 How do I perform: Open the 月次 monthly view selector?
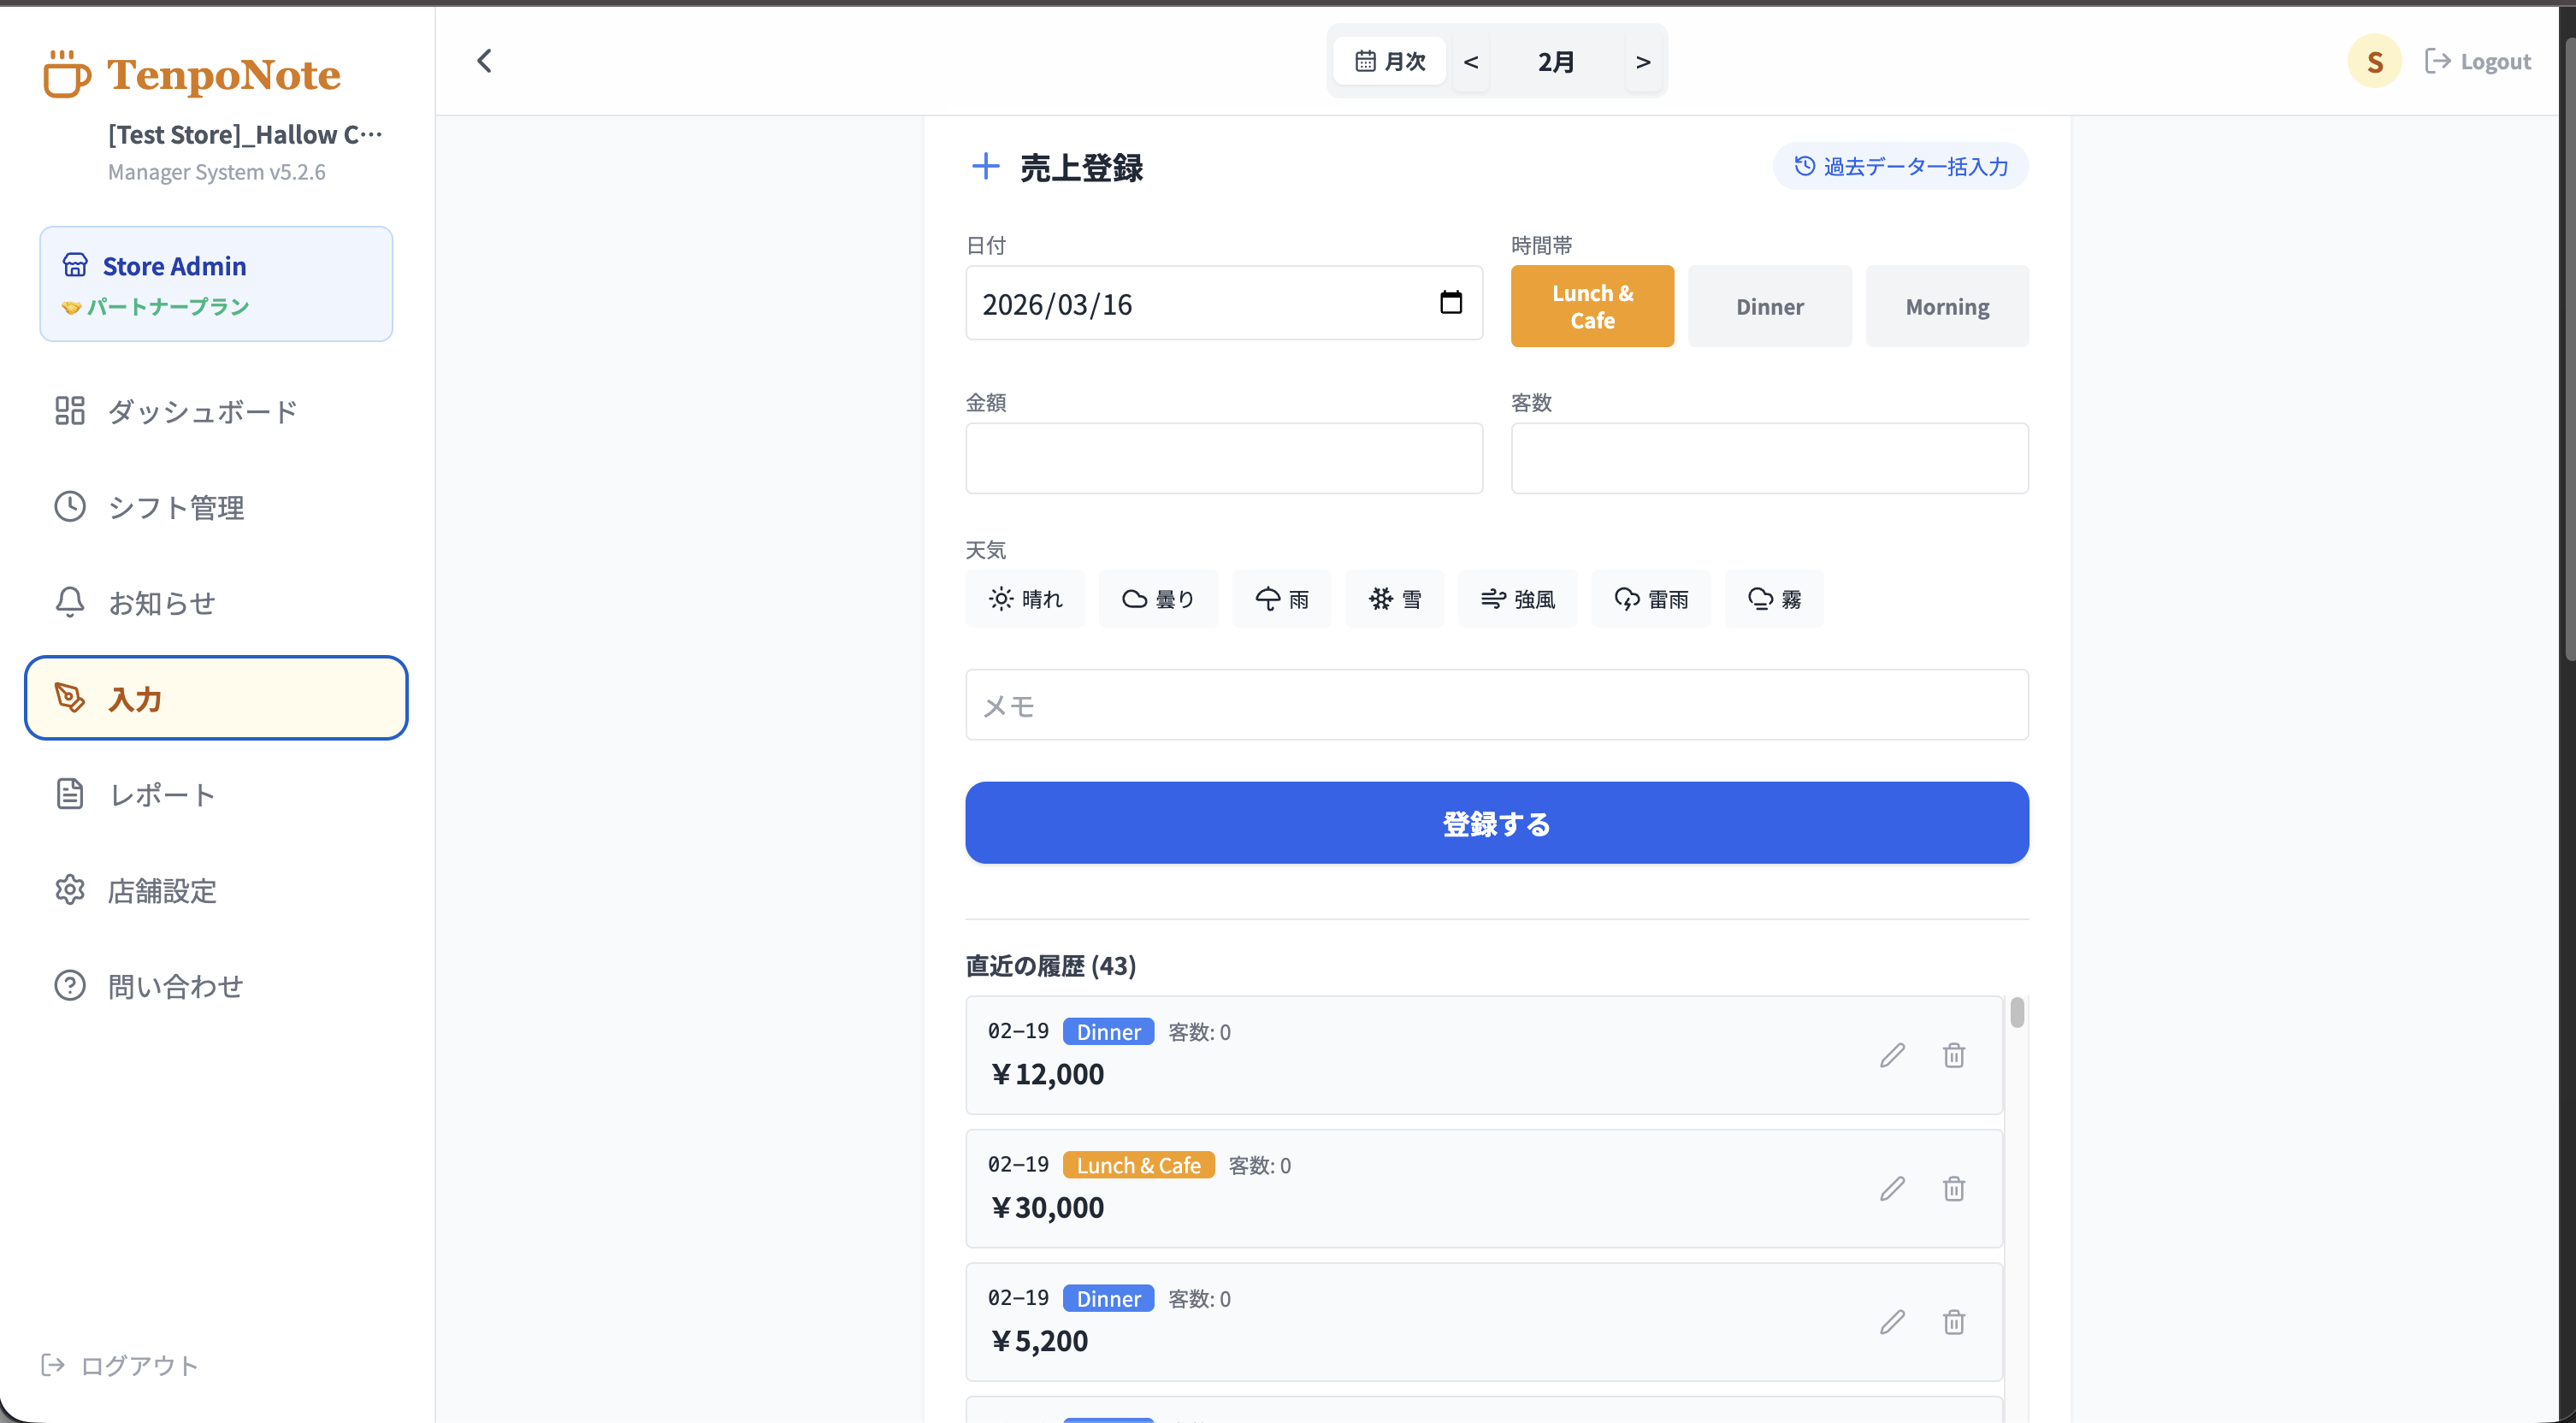click(1390, 61)
